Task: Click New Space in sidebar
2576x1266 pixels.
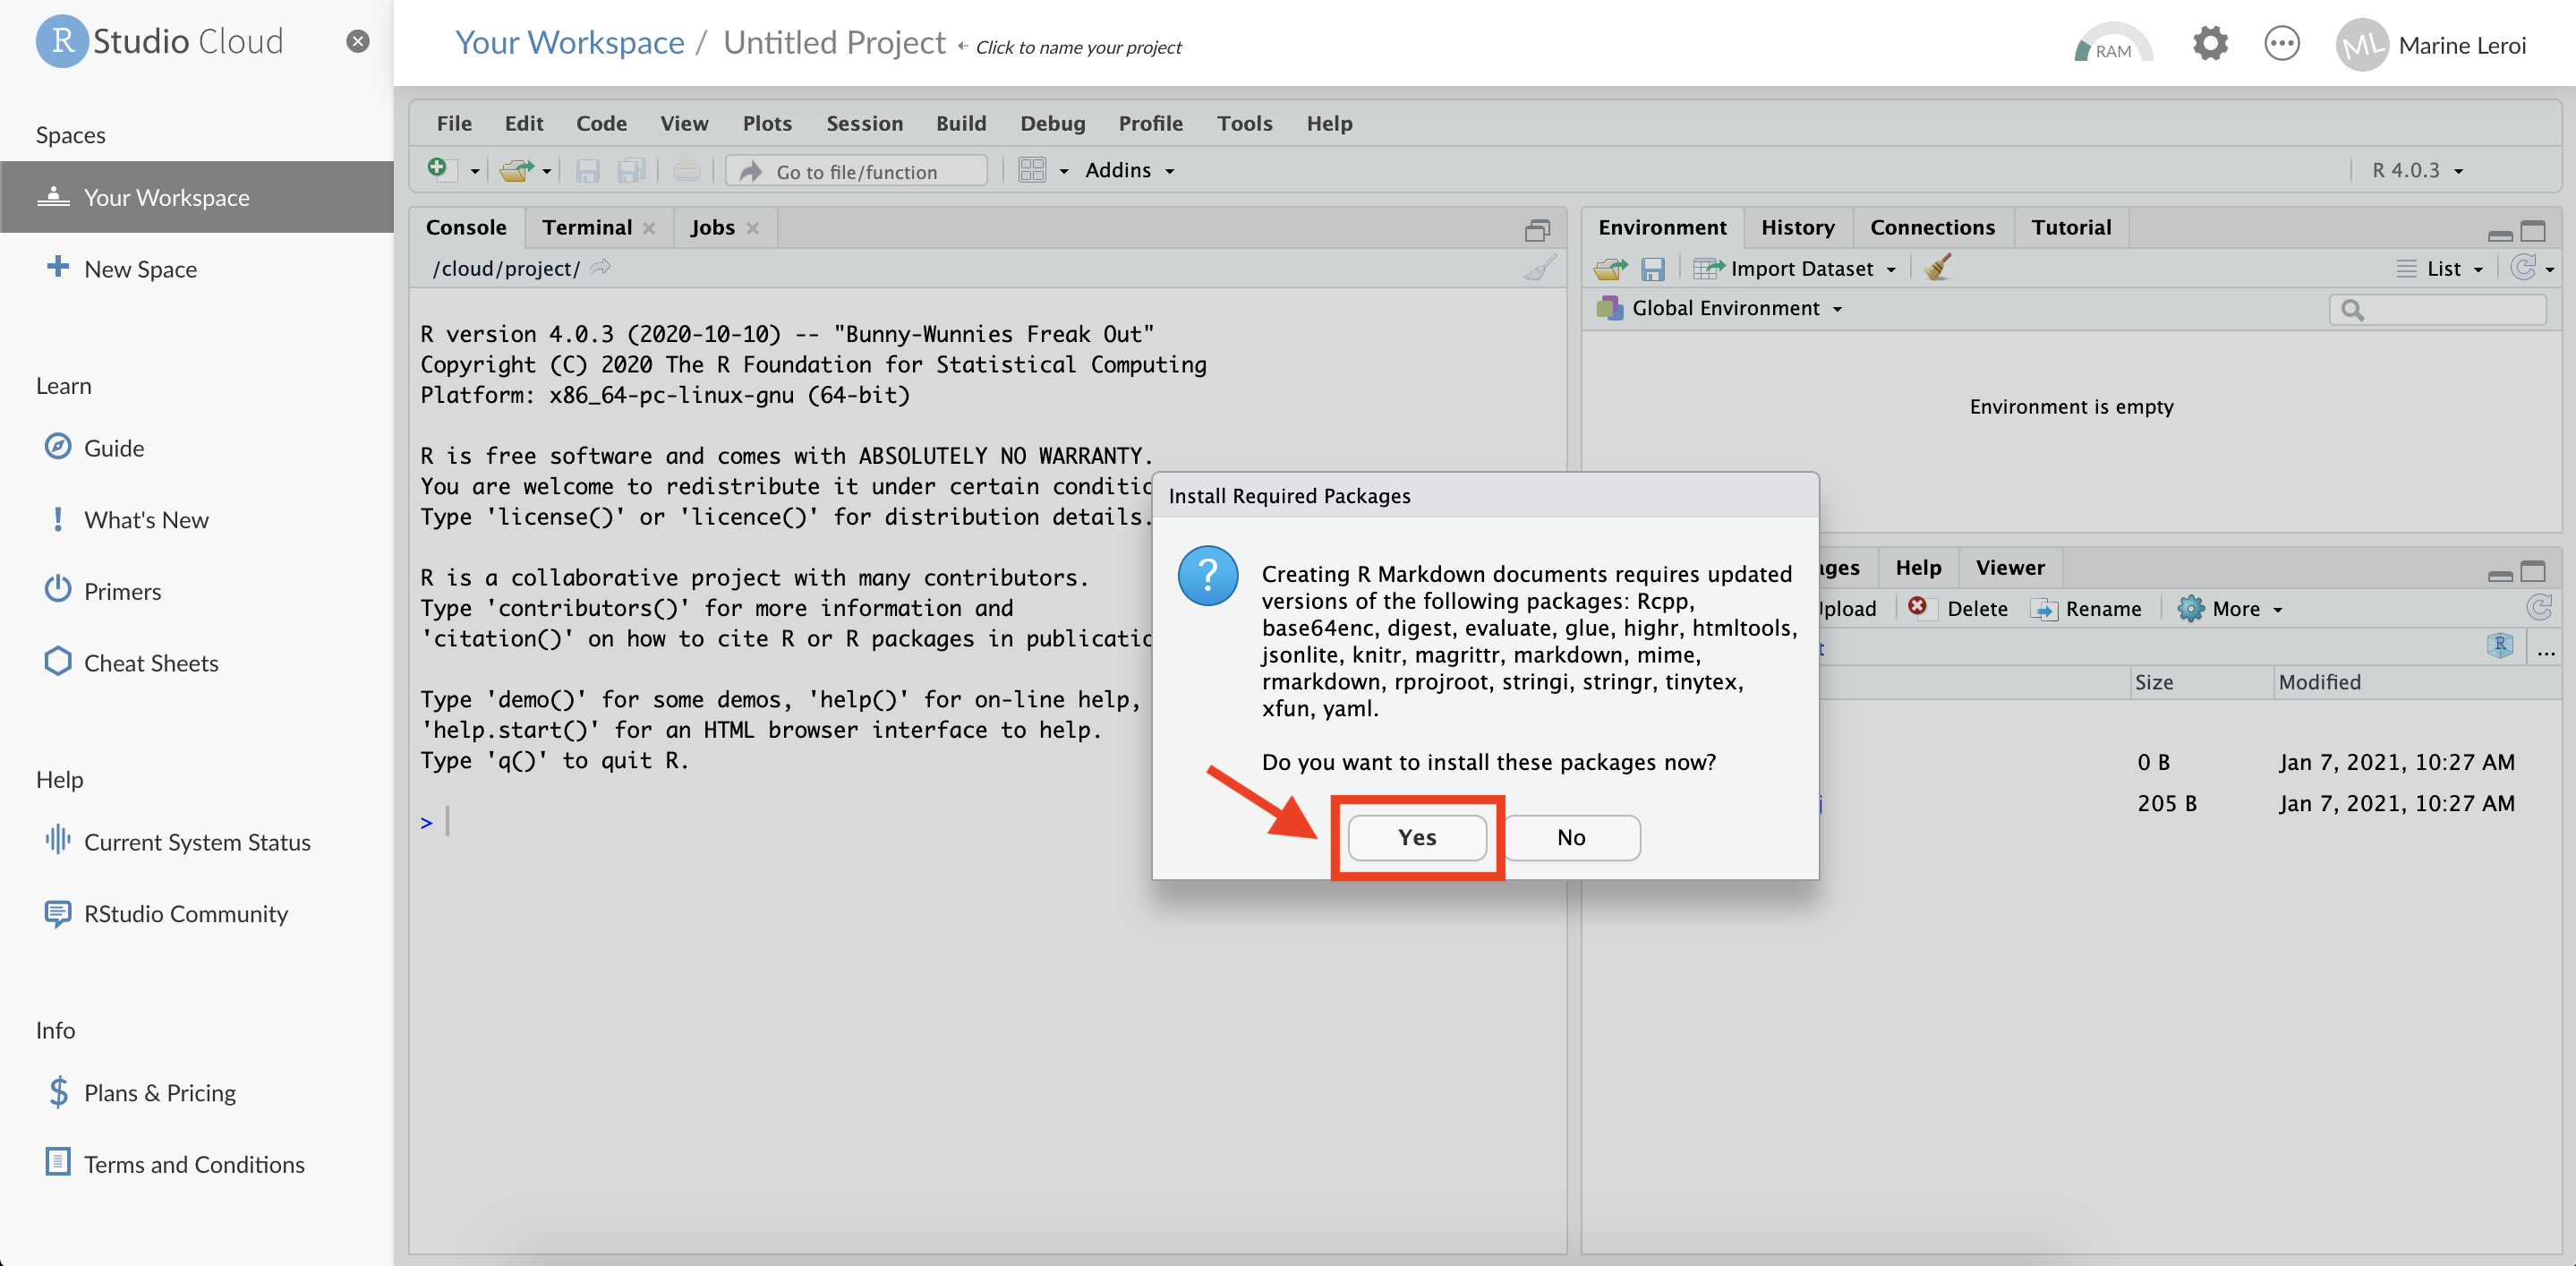Action: coord(122,268)
